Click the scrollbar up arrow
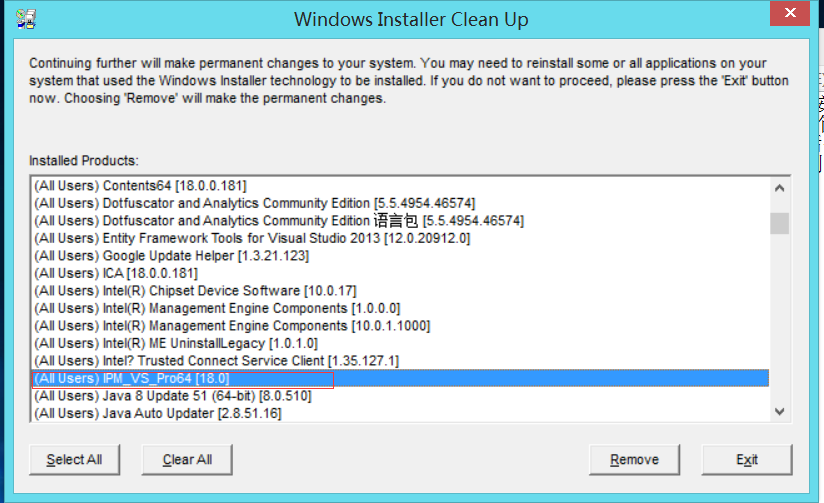The width and height of the screenshot is (824, 503). click(779, 188)
